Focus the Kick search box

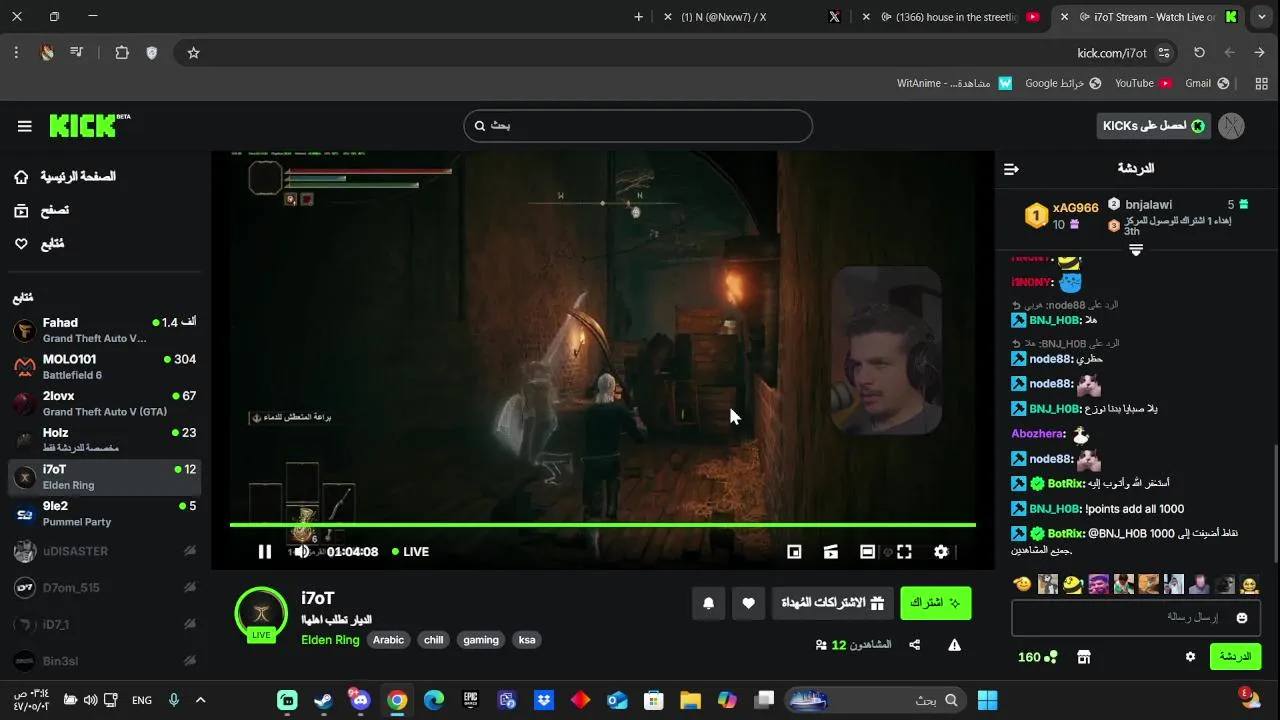pyautogui.click(x=638, y=126)
